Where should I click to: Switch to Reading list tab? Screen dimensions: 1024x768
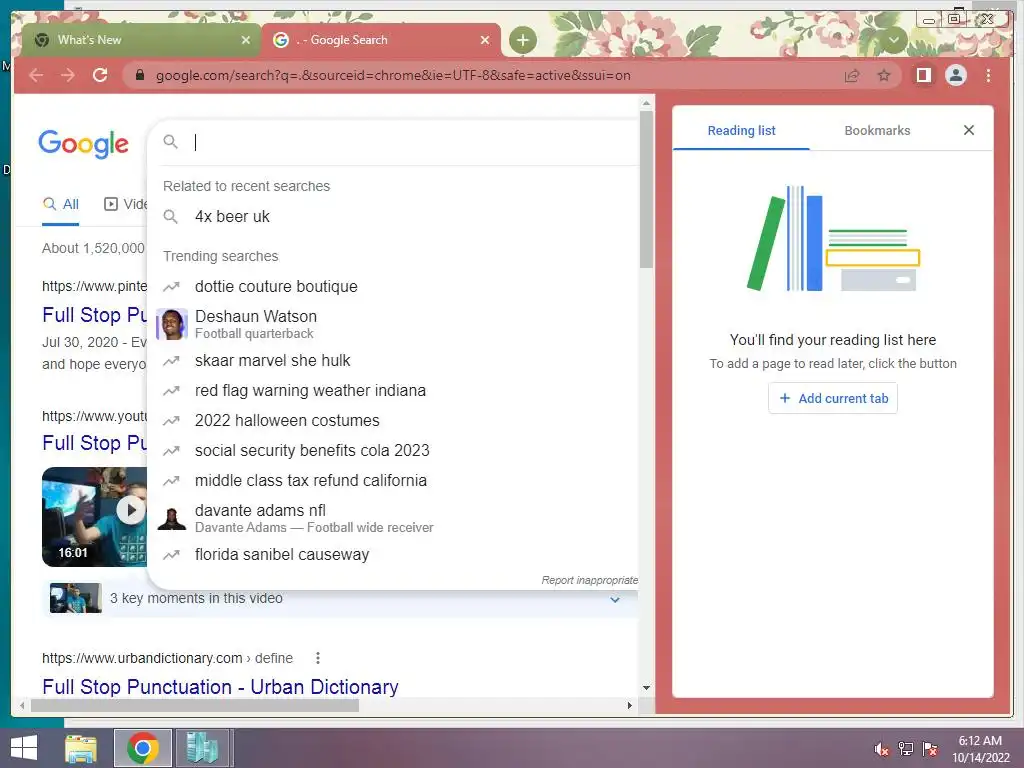point(741,131)
